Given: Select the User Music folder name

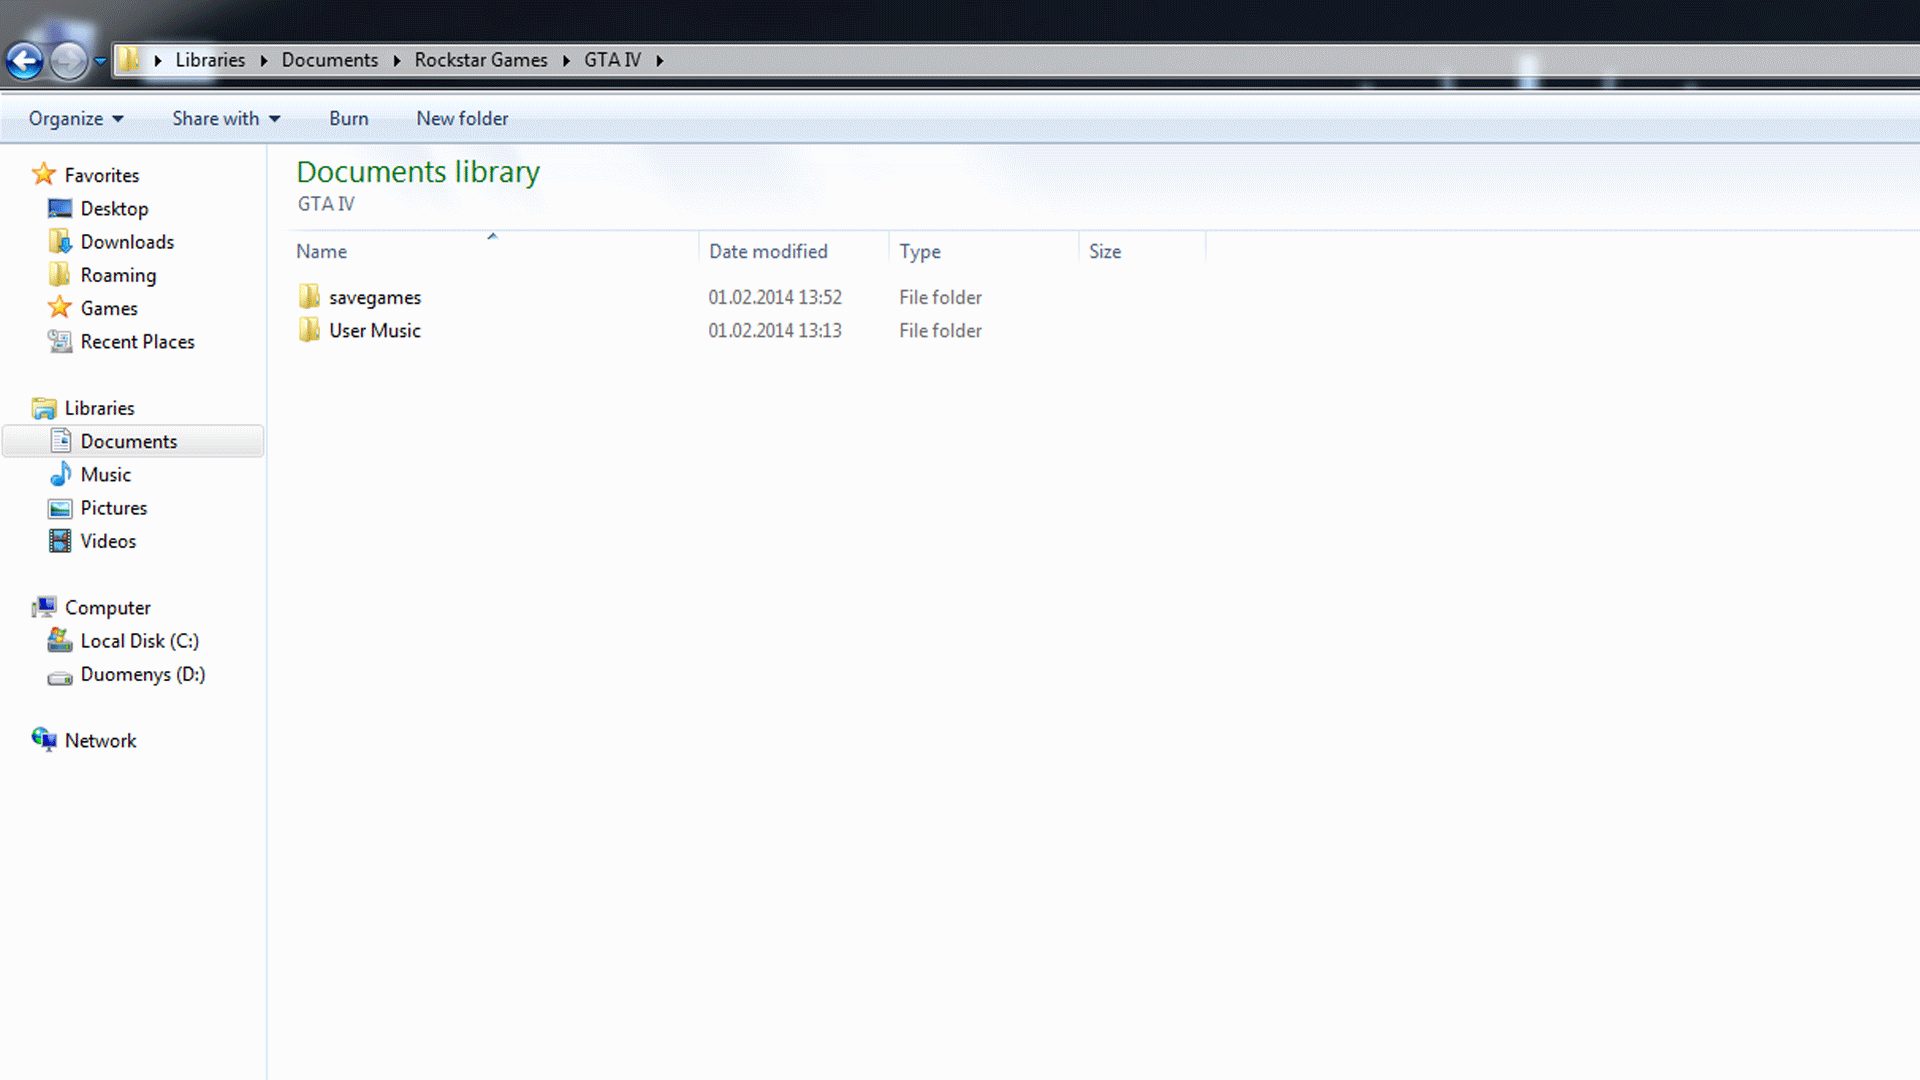Looking at the screenshot, I should click(x=375, y=330).
